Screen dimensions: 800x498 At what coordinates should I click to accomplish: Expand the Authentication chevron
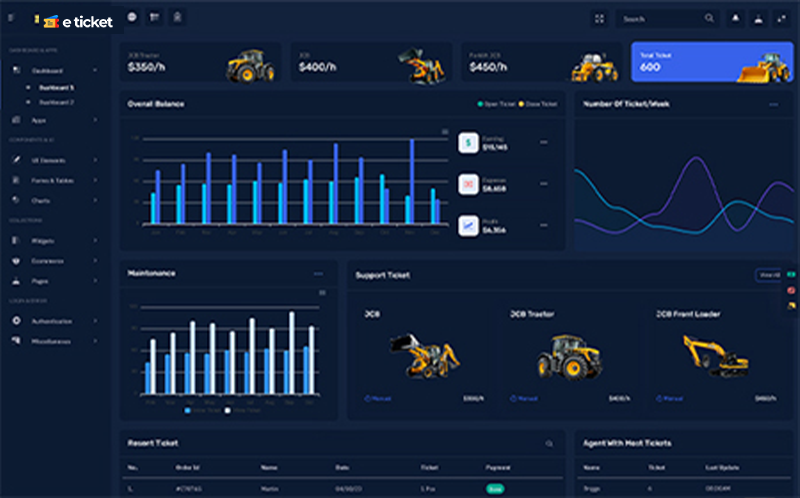[95, 320]
